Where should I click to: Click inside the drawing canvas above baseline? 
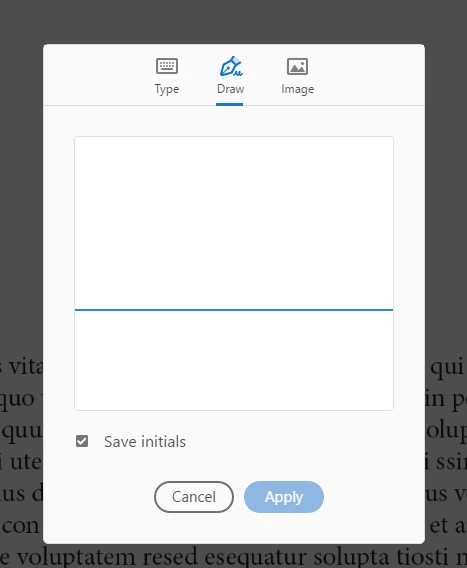[x=234, y=223]
